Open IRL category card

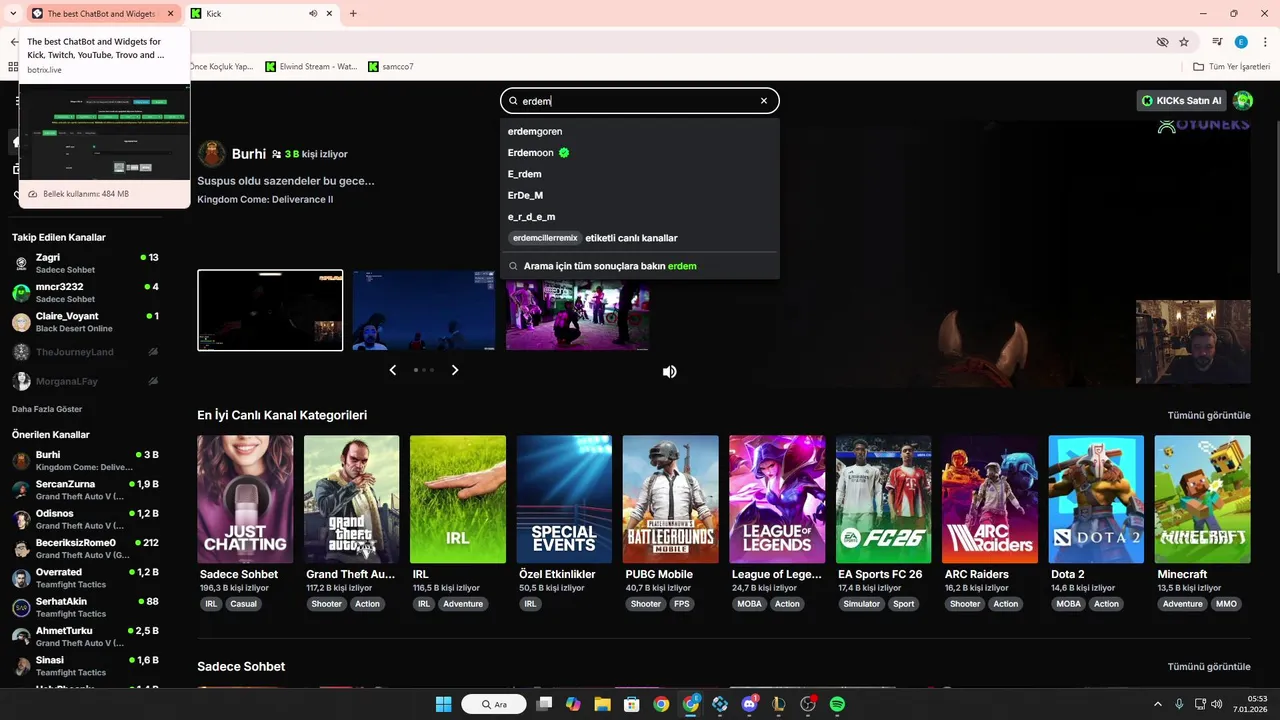(458, 499)
